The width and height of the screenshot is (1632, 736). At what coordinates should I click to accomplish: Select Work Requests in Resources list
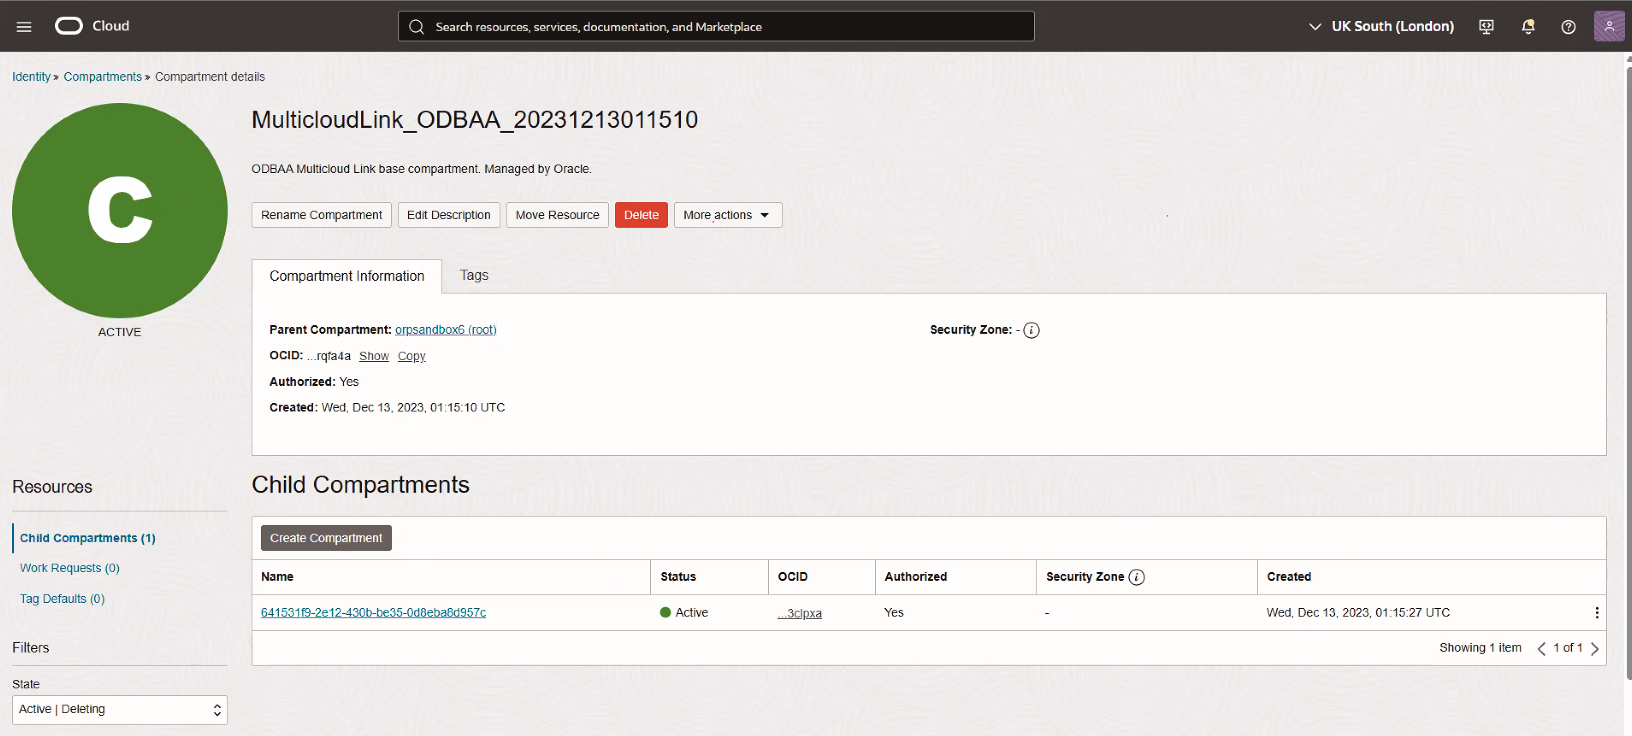point(69,568)
